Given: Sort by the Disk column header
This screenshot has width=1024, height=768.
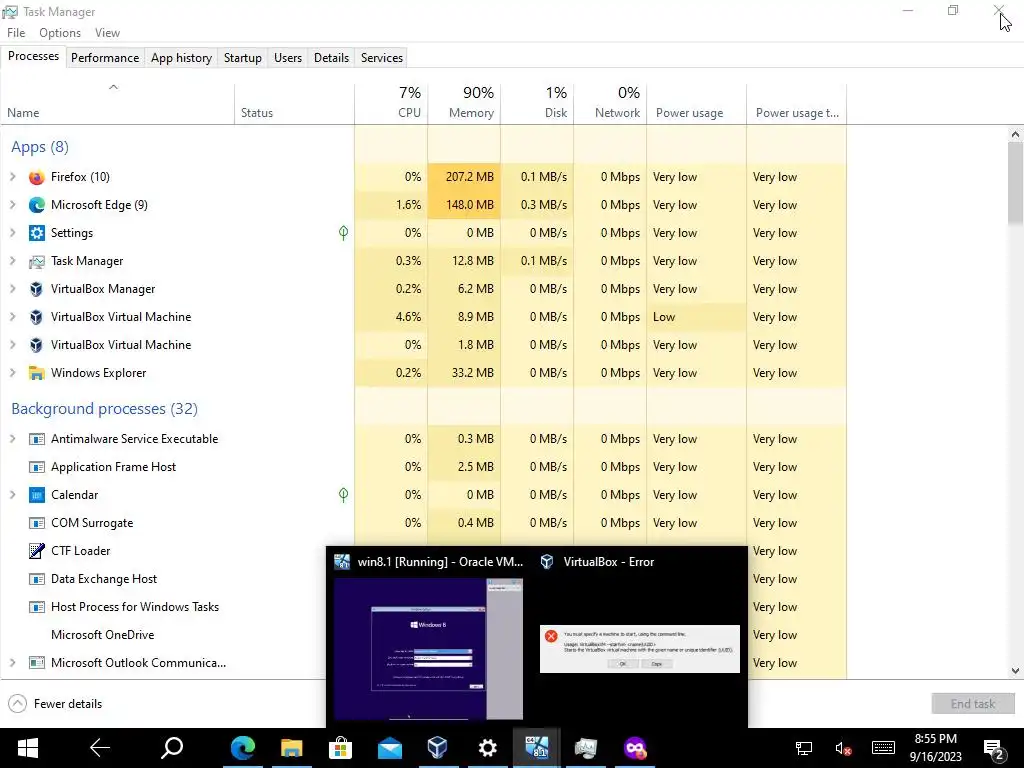Looking at the screenshot, I should pyautogui.click(x=537, y=103).
